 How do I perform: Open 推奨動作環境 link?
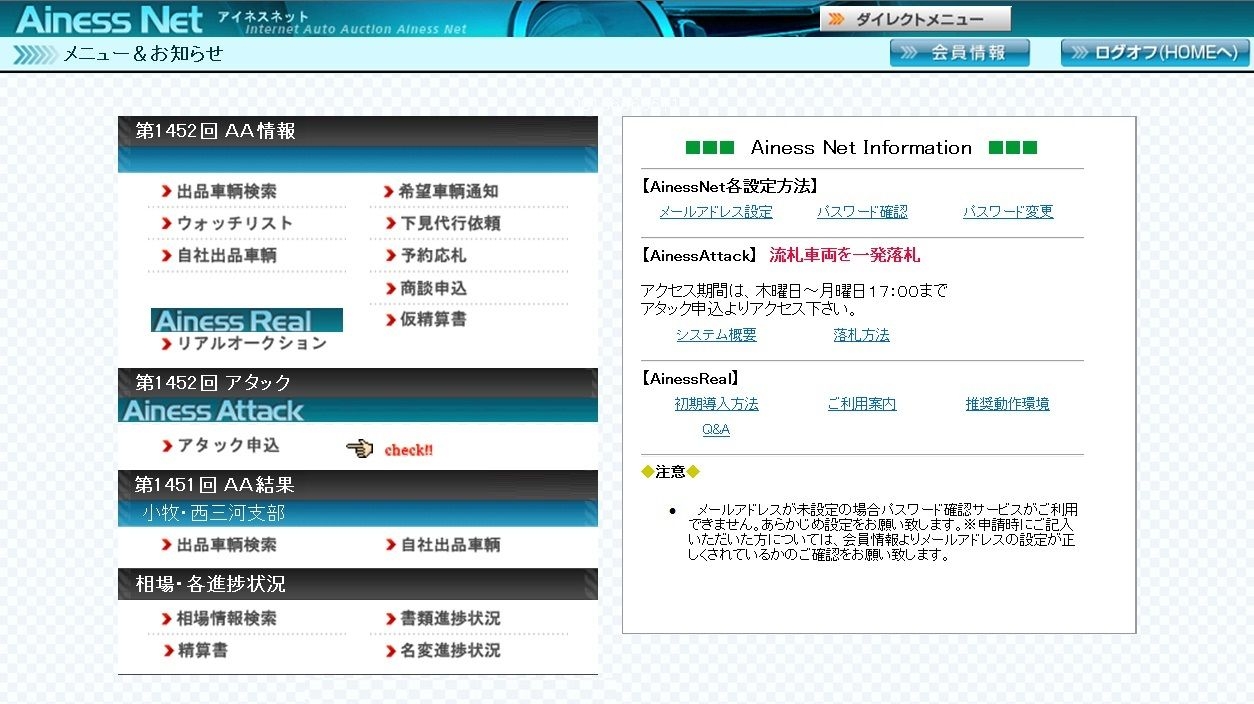pos(1008,404)
